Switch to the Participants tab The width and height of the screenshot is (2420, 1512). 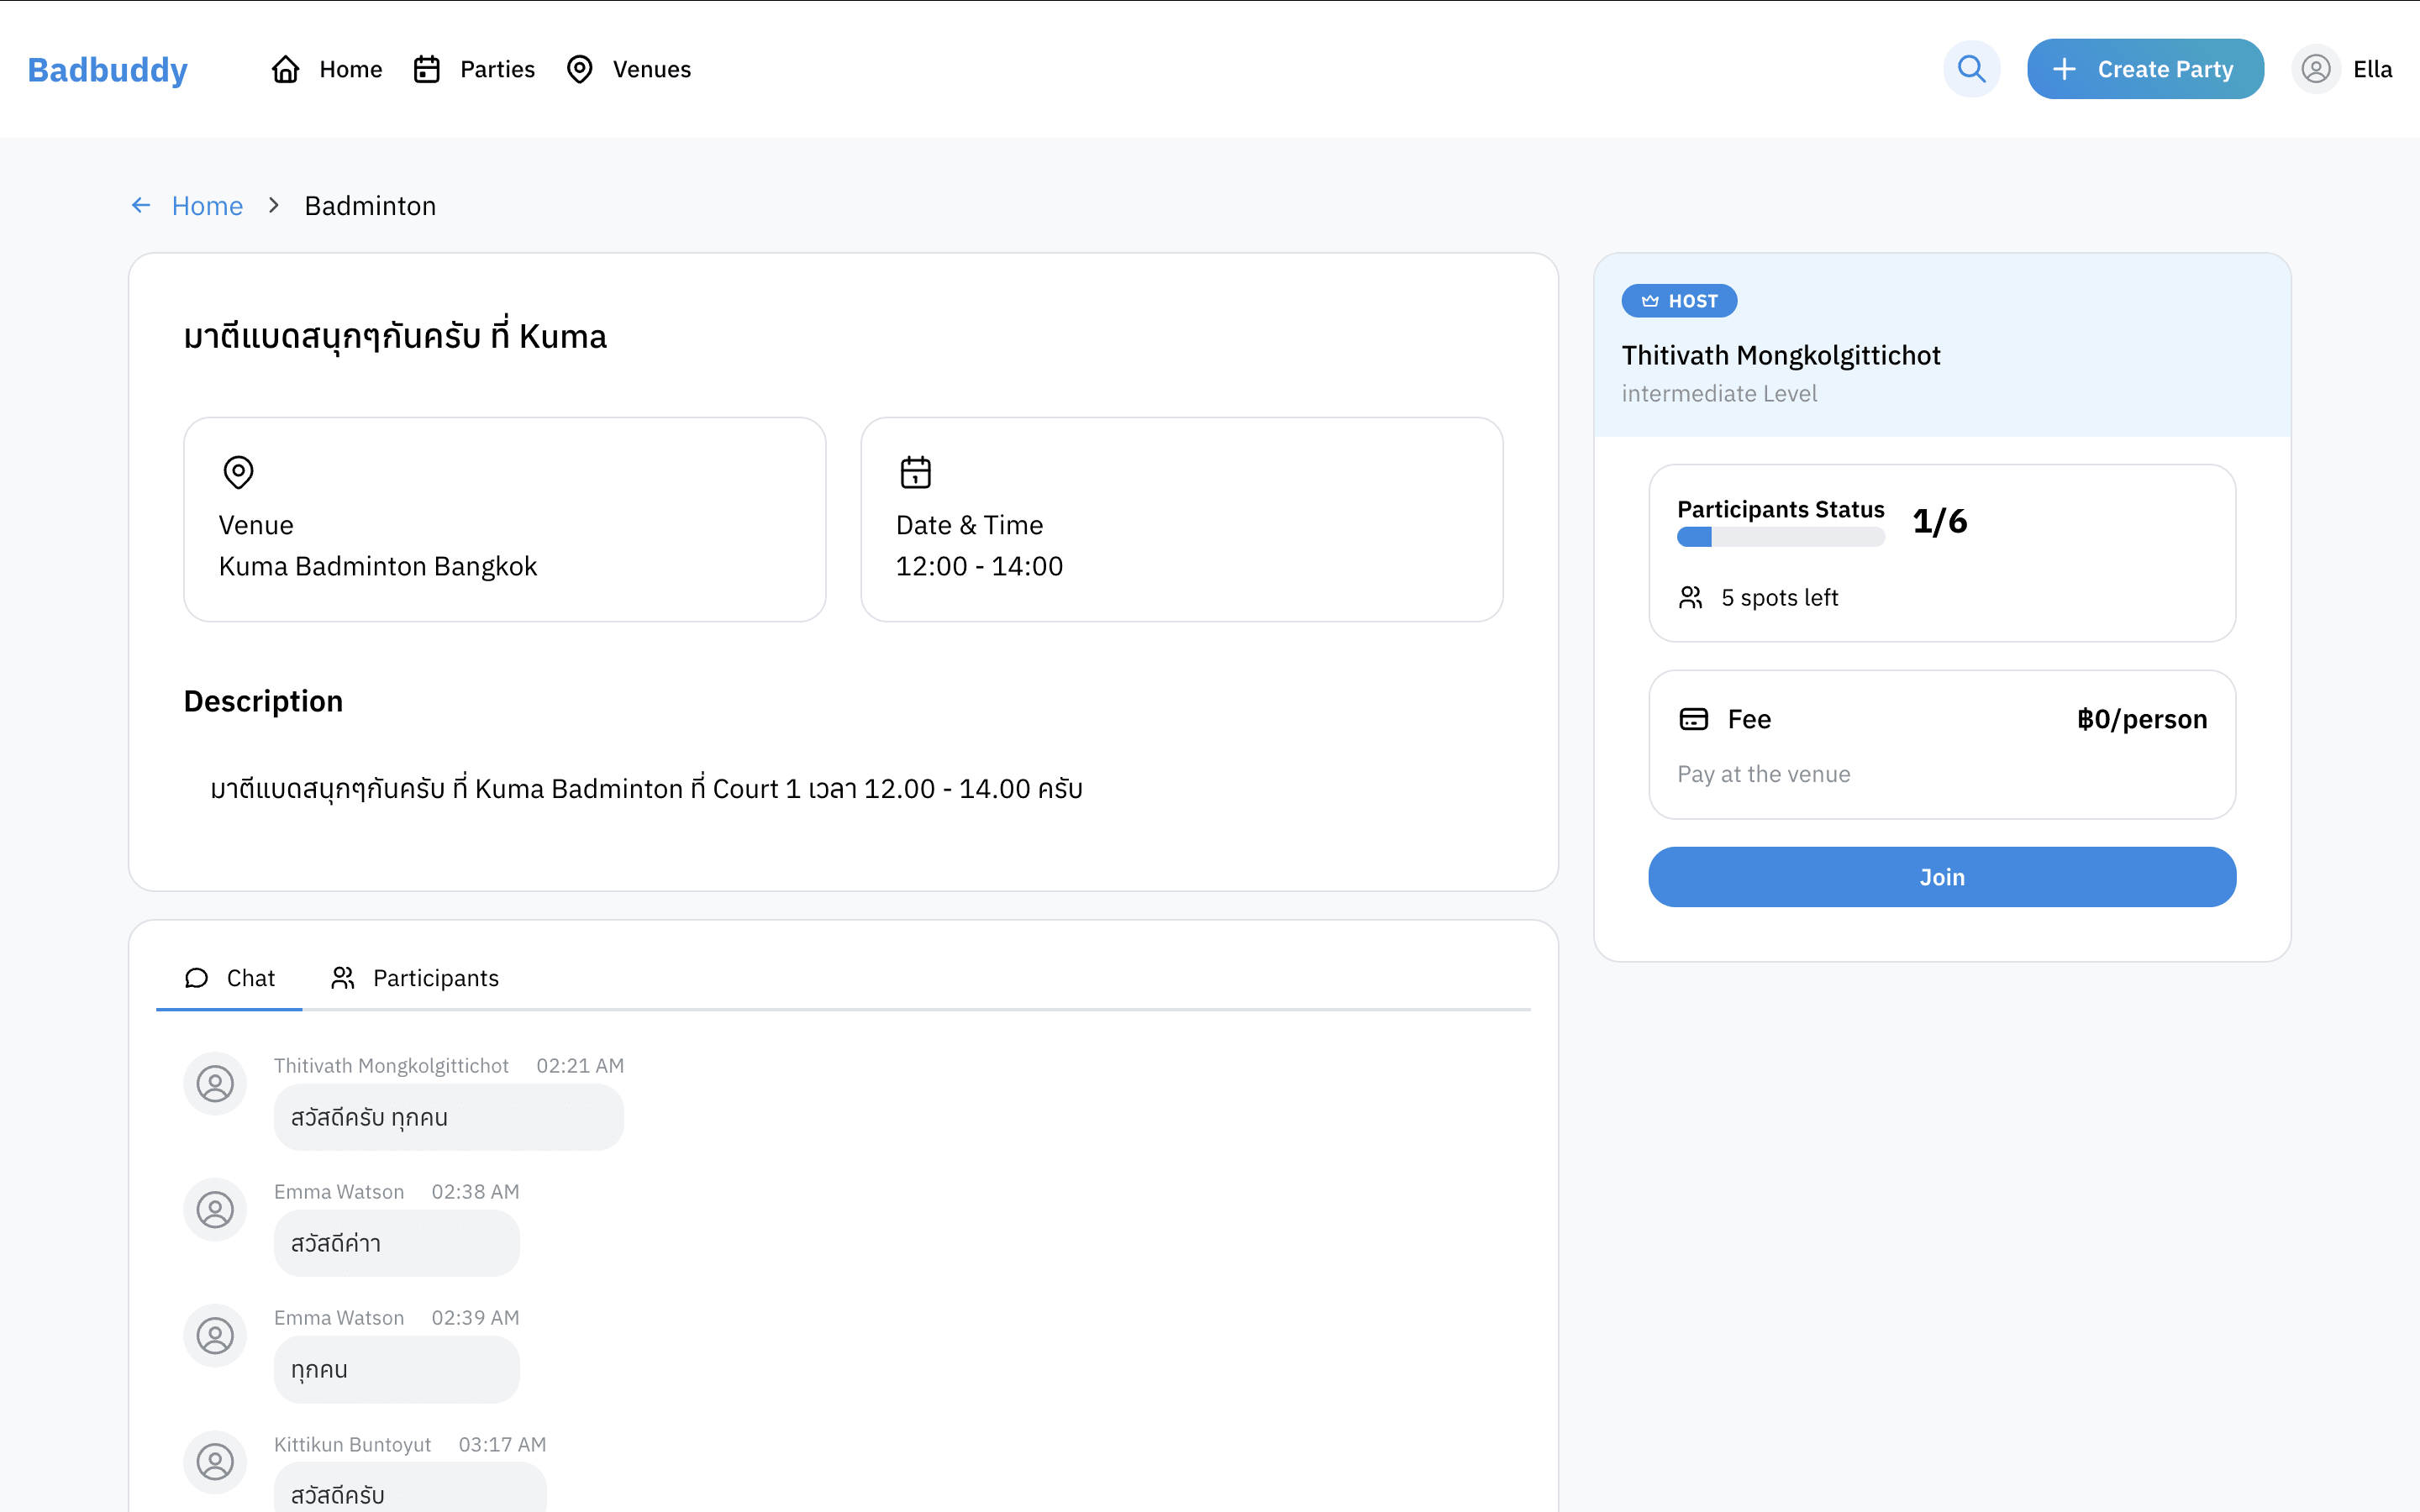point(415,977)
